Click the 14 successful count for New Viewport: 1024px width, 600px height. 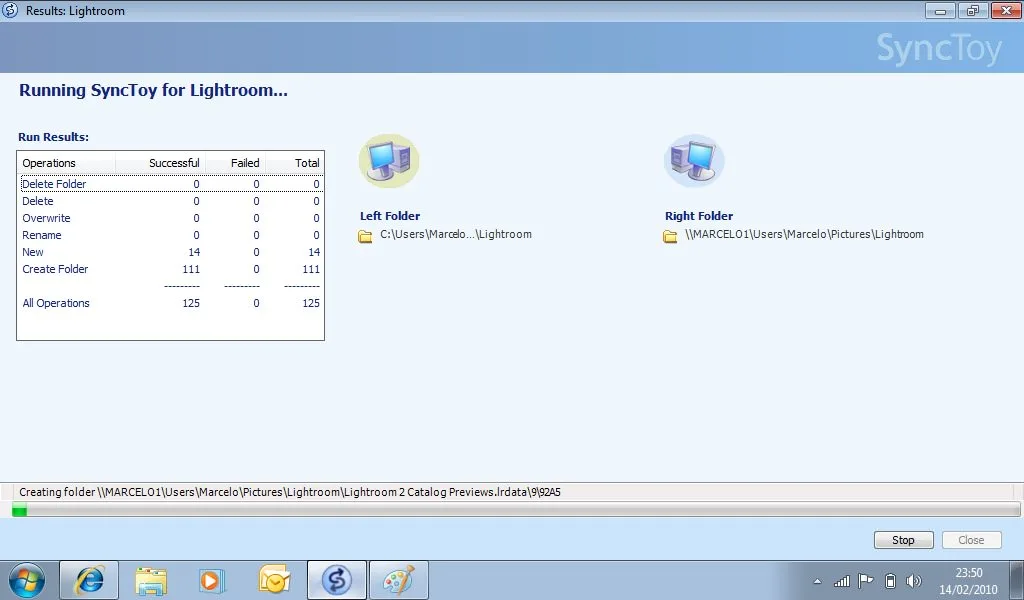[194, 252]
